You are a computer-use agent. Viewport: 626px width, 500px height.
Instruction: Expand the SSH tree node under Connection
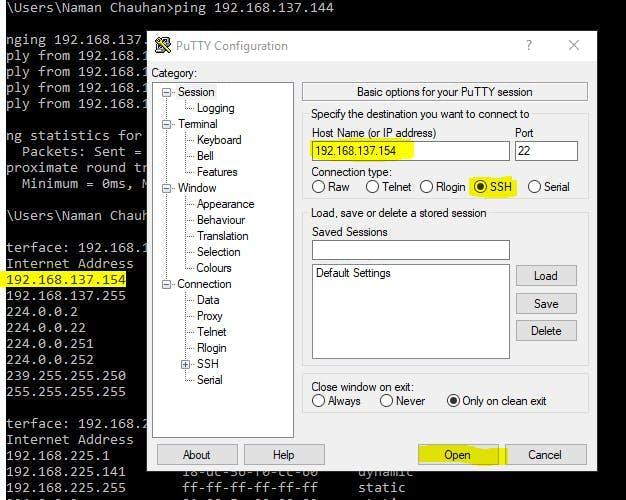185,364
